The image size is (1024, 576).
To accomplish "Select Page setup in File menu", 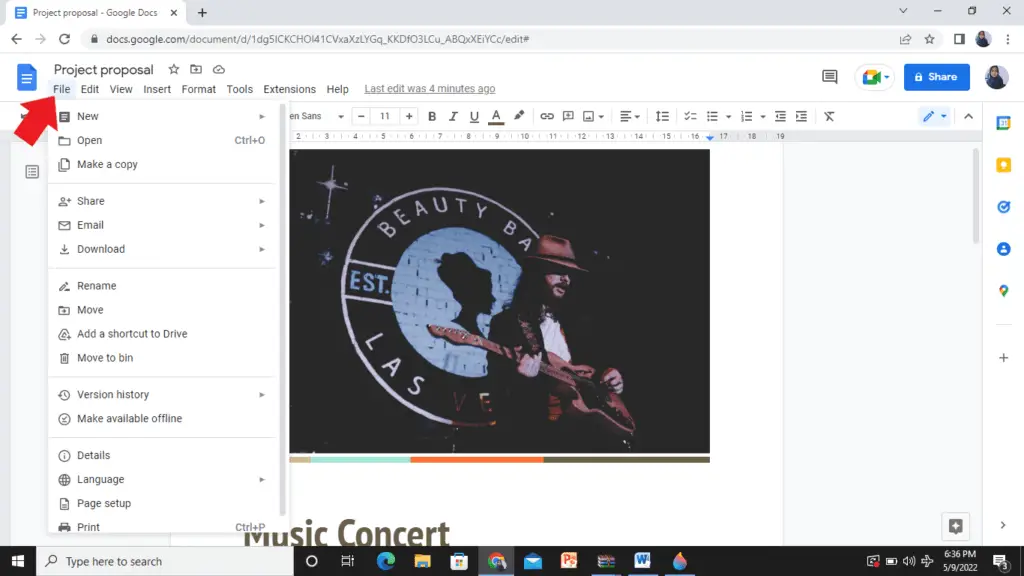I will tap(163, 504).
